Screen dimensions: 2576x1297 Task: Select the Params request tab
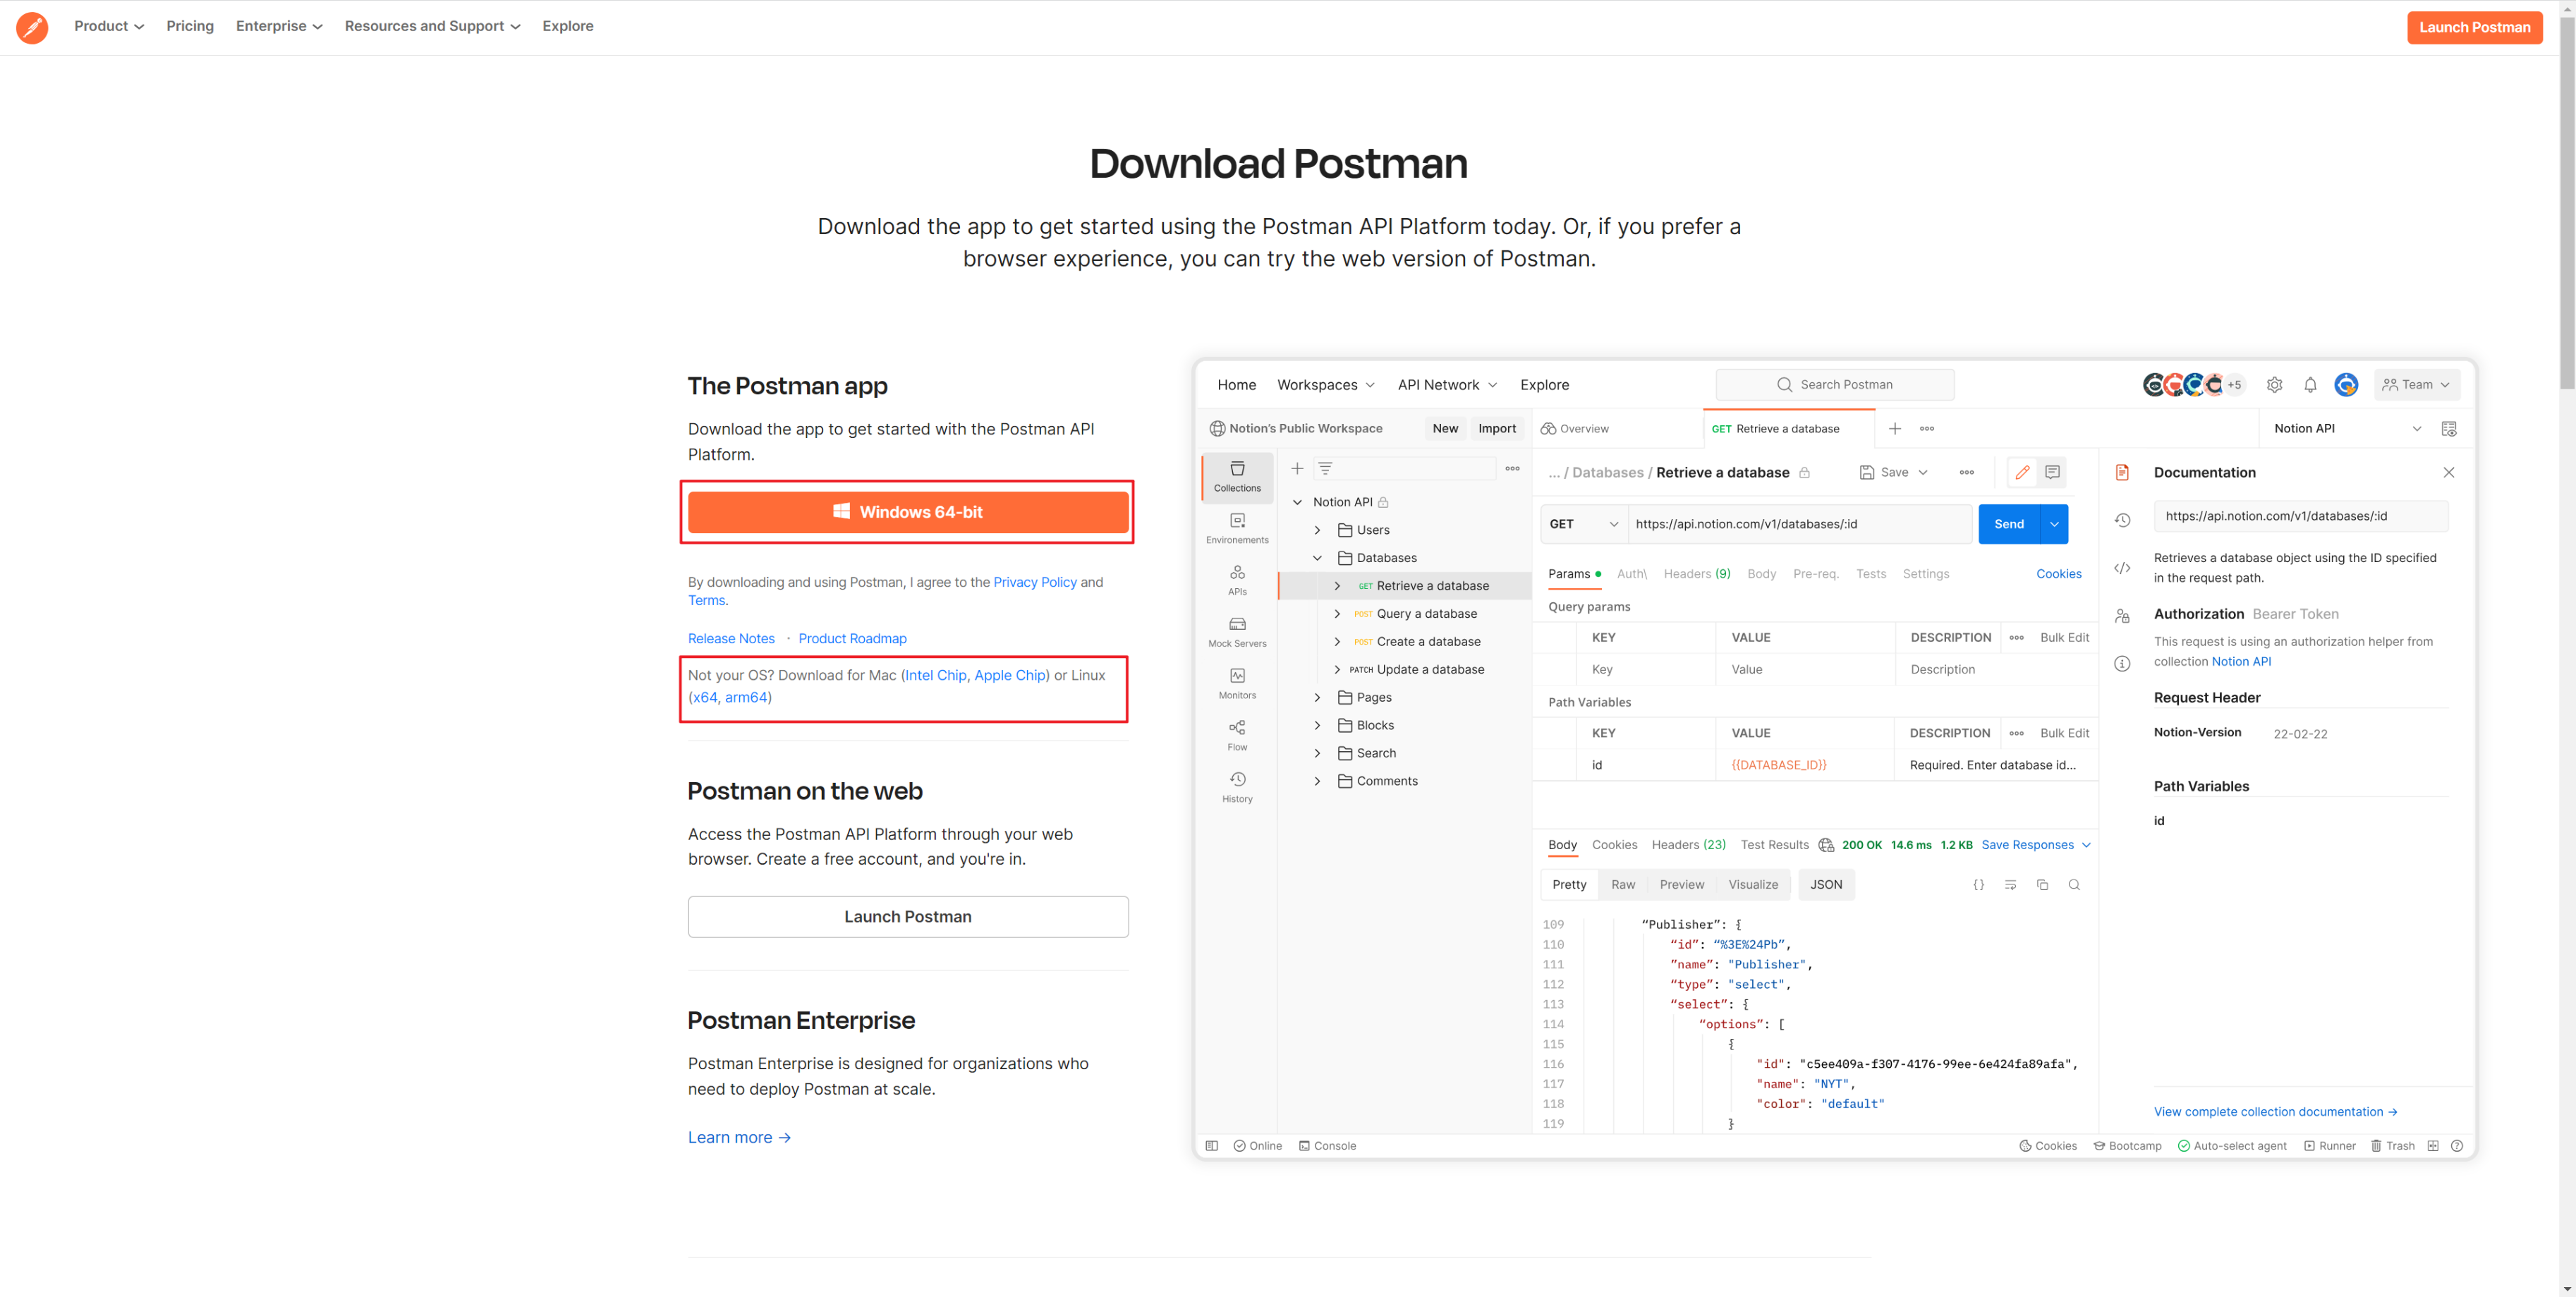(x=1573, y=574)
